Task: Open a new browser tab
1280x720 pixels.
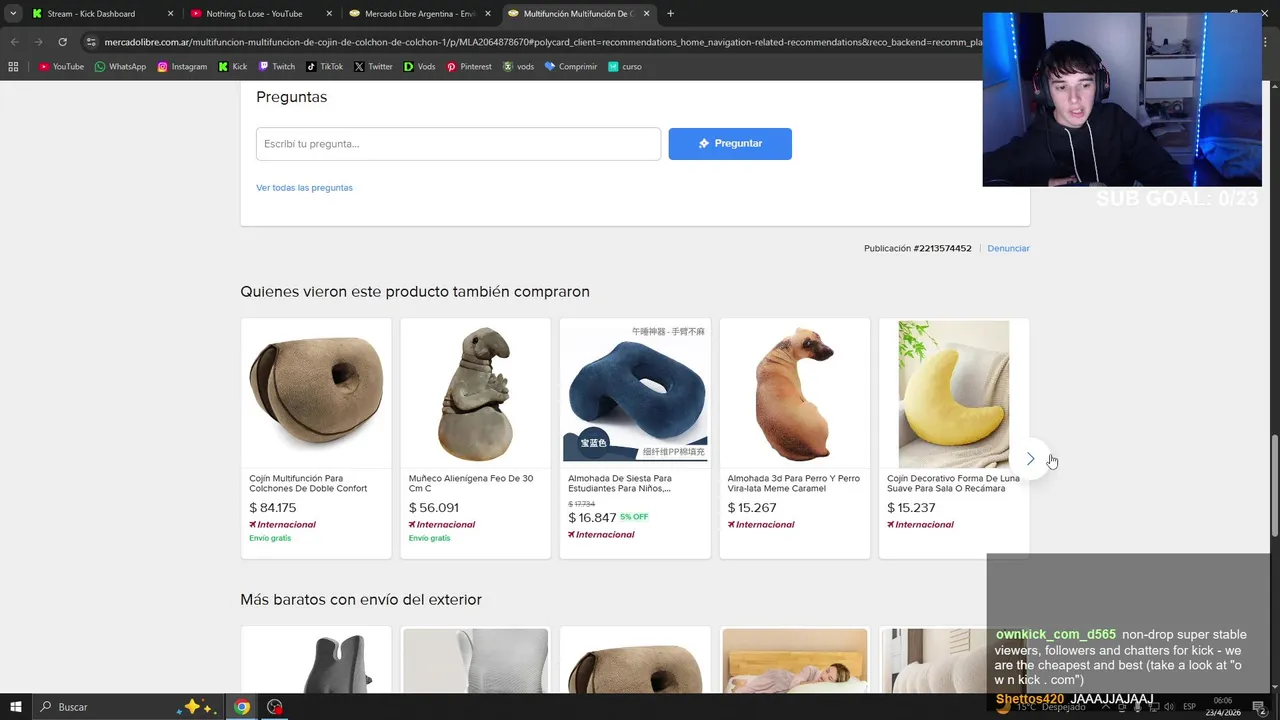Action: [670, 14]
